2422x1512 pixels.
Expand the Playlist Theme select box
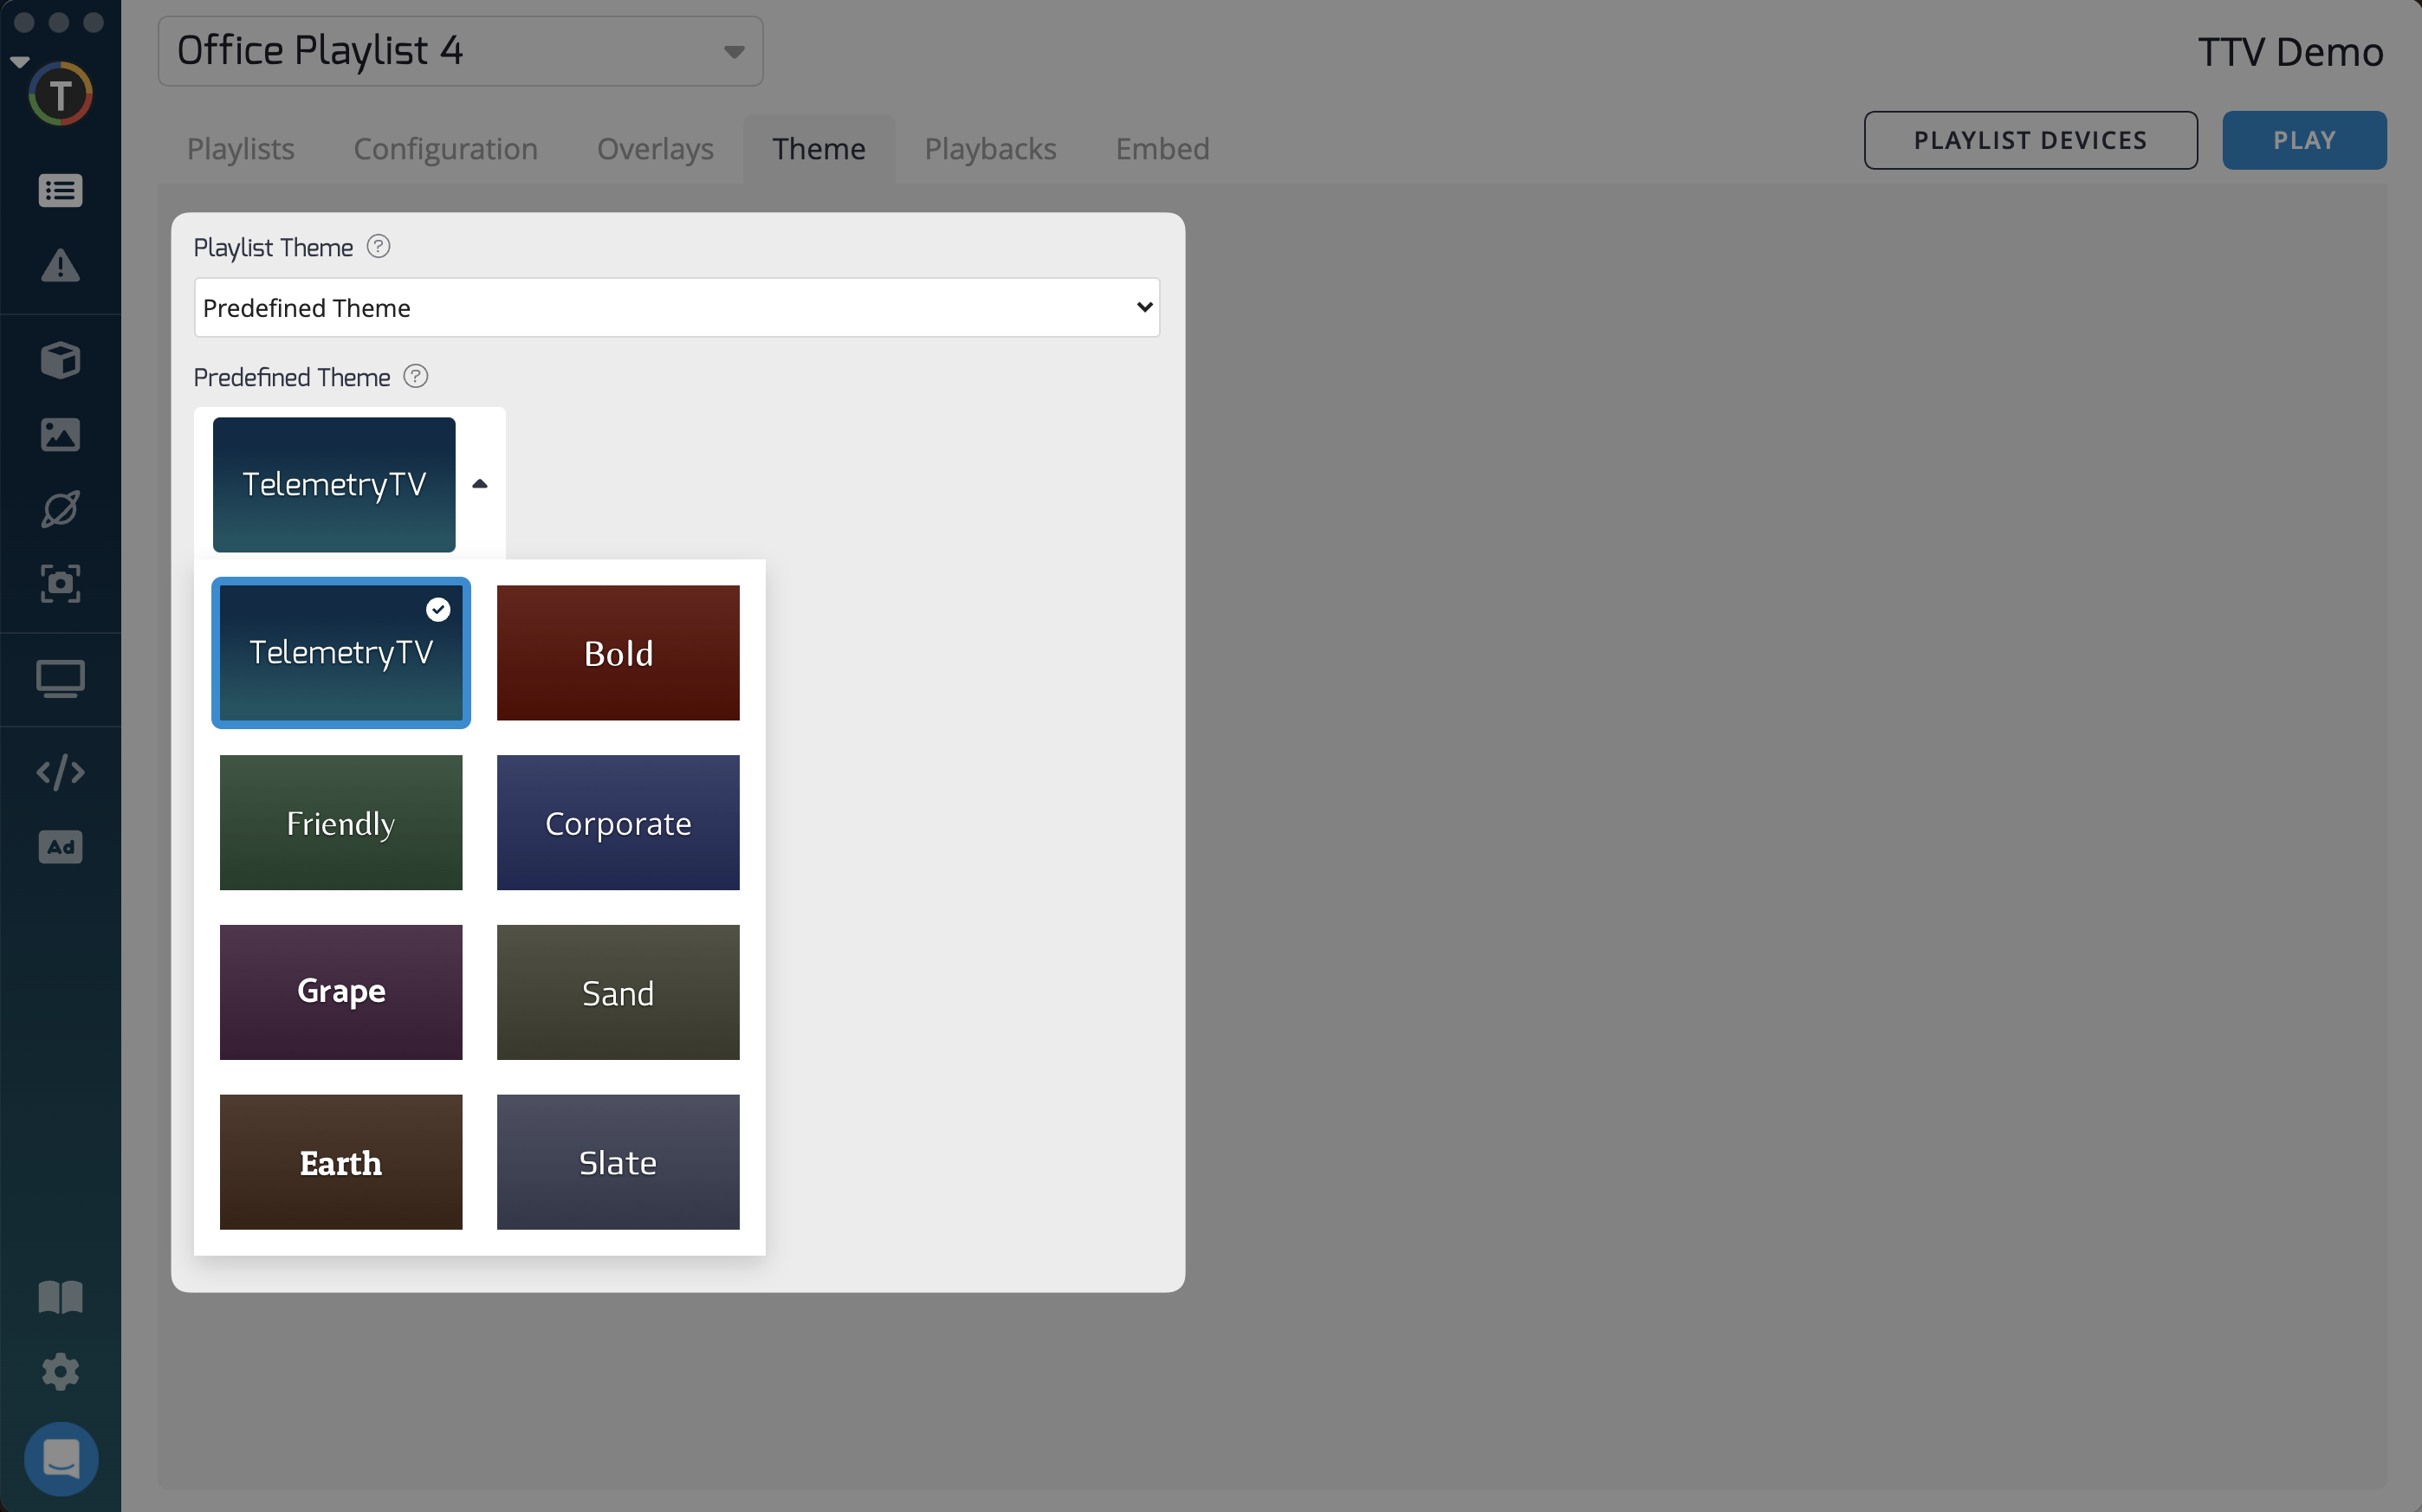(x=677, y=308)
